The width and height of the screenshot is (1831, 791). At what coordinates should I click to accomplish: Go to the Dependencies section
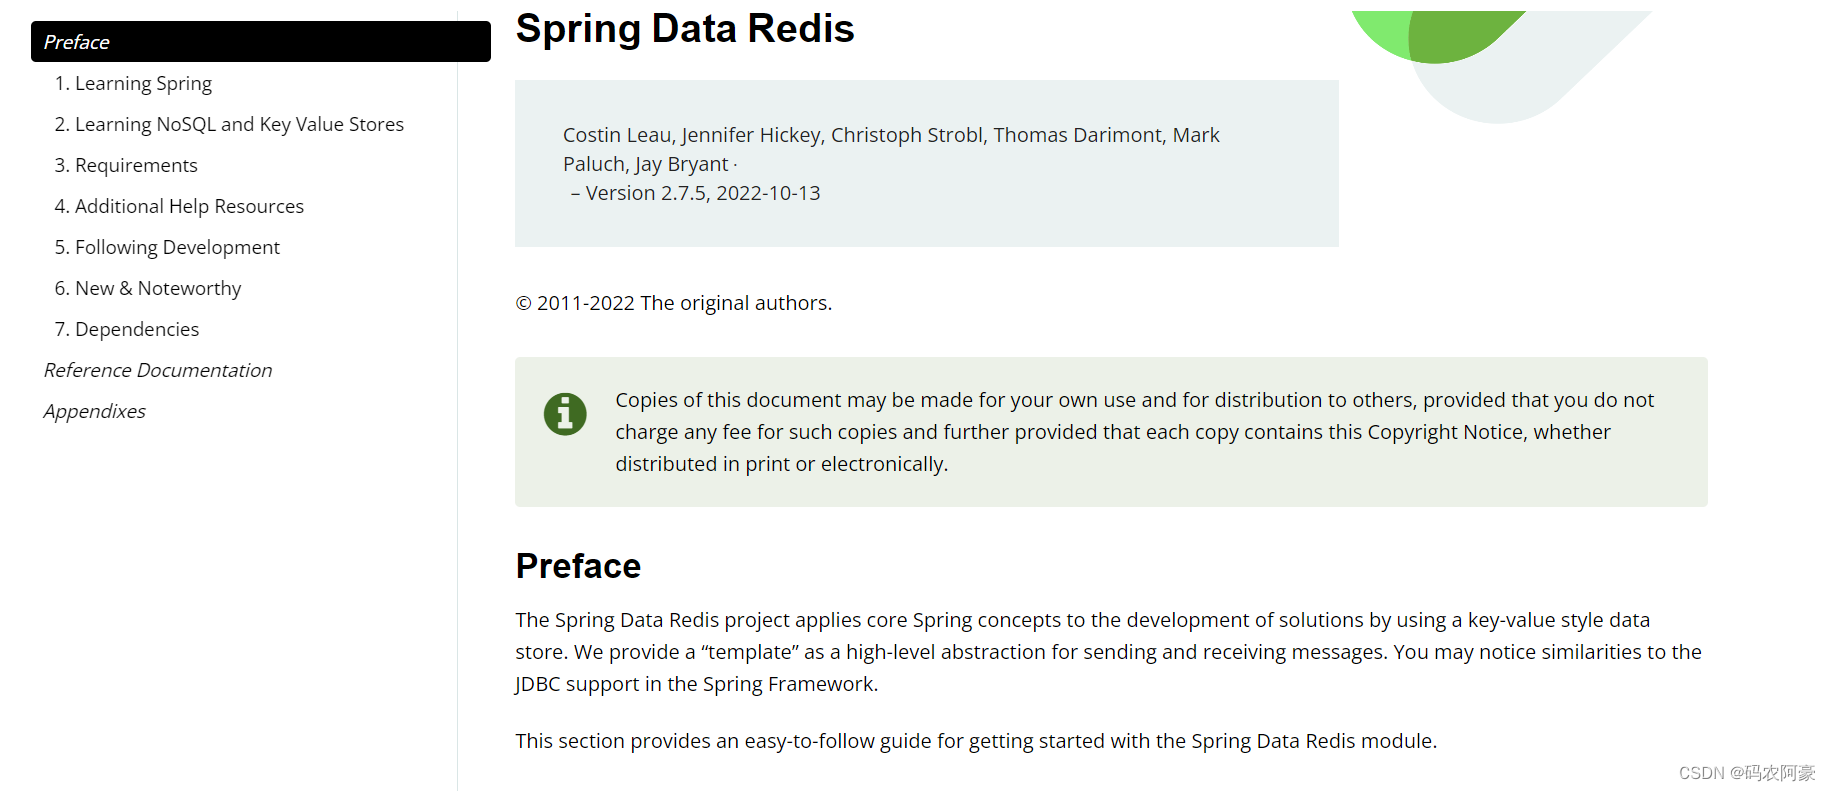point(127,329)
